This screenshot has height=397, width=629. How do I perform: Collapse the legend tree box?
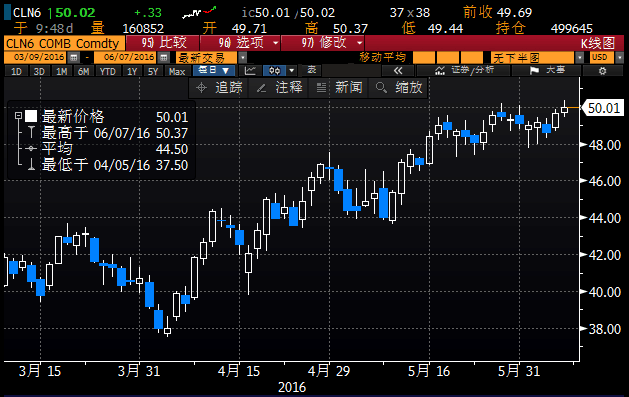(18, 116)
